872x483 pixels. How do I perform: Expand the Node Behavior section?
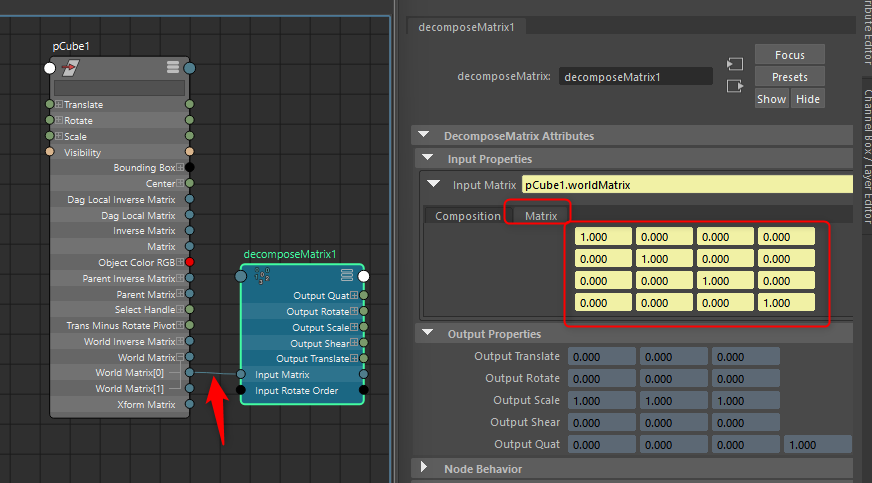[x=424, y=467]
